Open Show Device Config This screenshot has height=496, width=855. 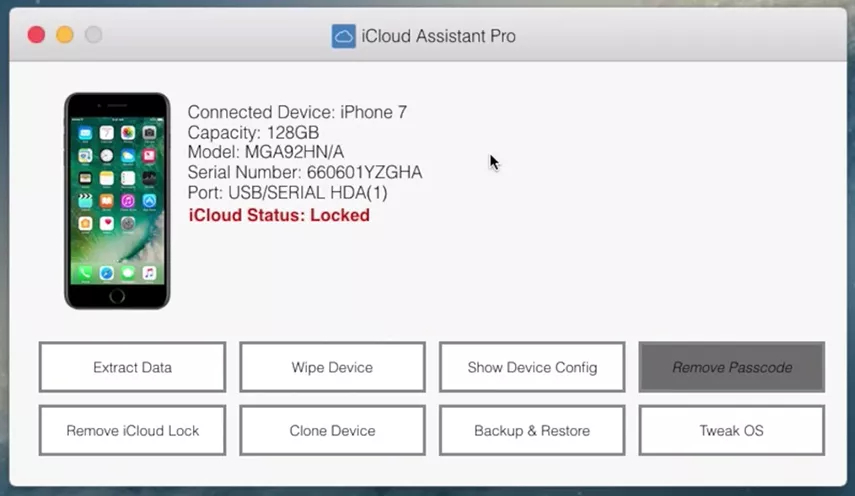coord(532,367)
